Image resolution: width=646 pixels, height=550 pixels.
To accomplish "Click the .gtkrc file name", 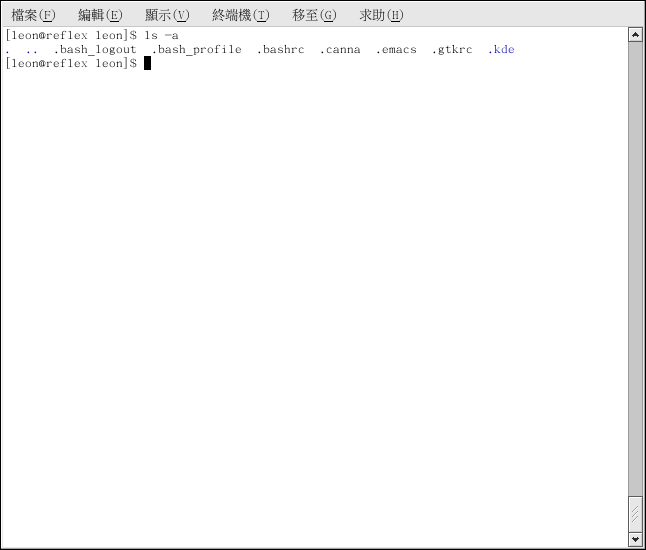I will 452,50.
